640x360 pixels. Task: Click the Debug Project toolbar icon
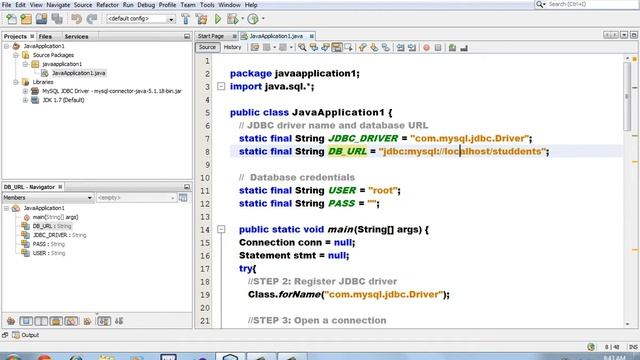pyautogui.click(x=232, y=19)
